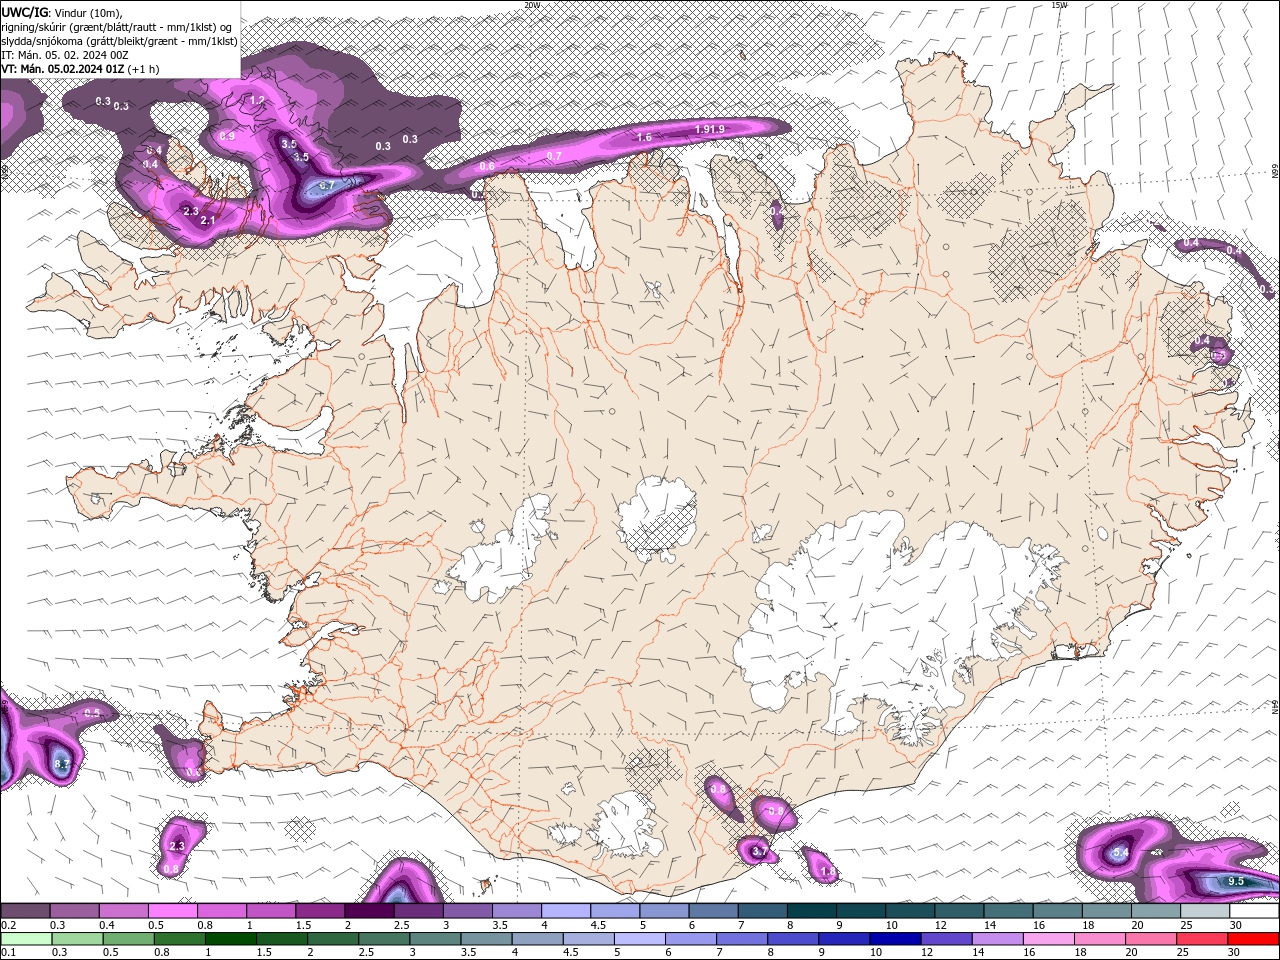
Task: Click the 'slydda/snjókoma' legend description line
Action: (x=119, y=41)
